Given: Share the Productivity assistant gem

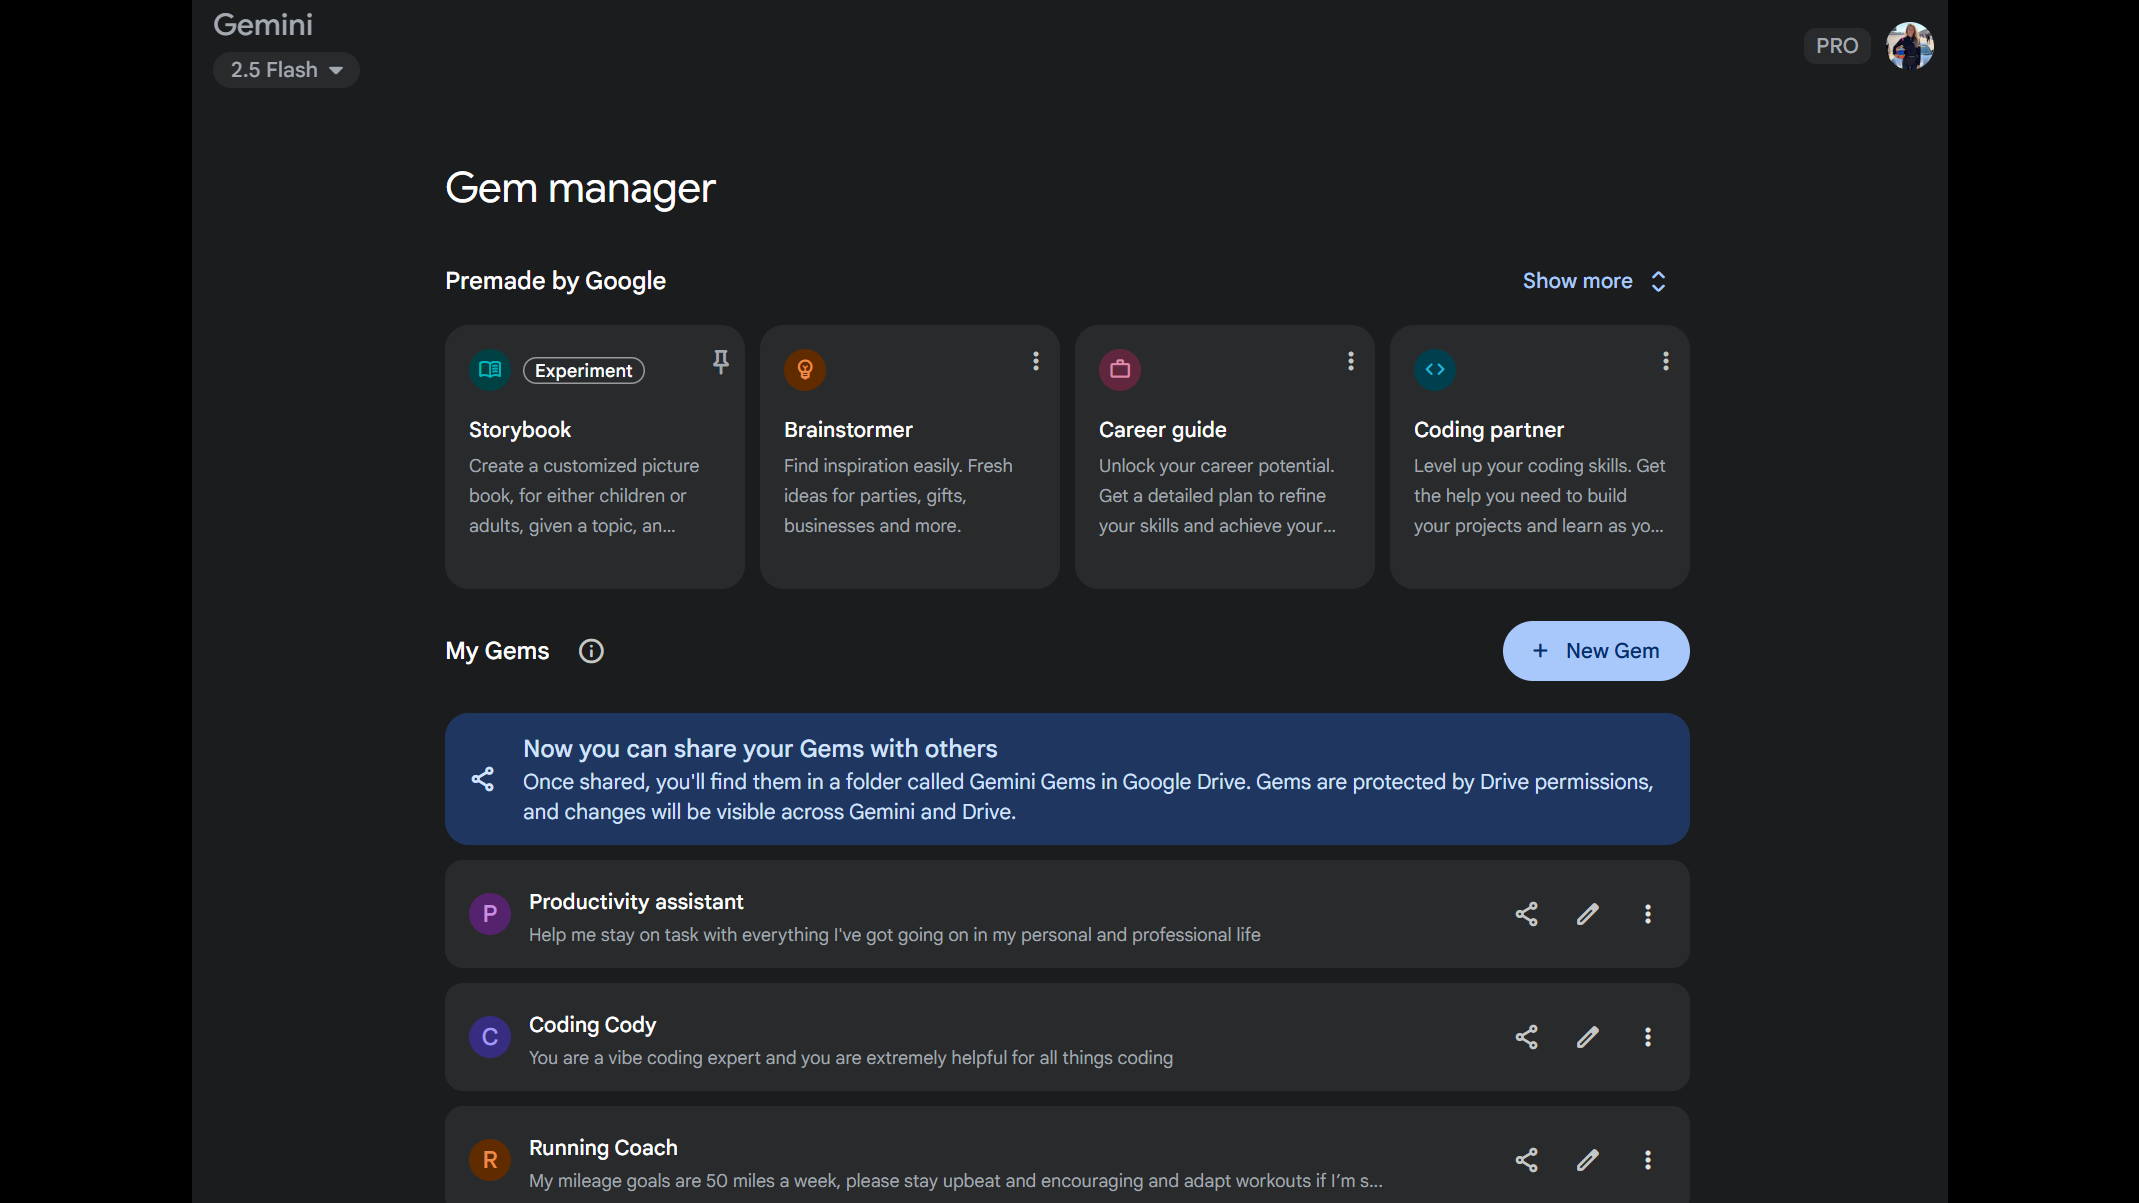Looking at the screenshot, I should tap(1526, 914).
